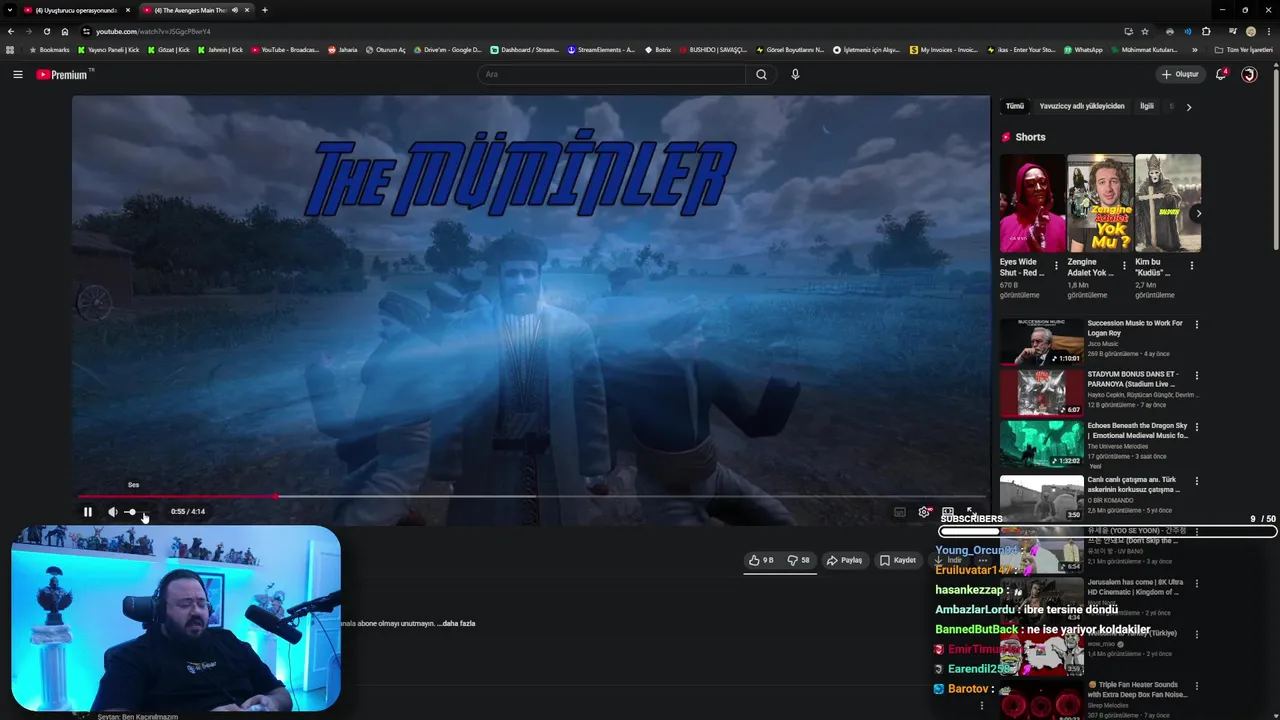The image size is (1280, 720).
Task: Like the video with thumbs up
Action: tap(762, 560)
